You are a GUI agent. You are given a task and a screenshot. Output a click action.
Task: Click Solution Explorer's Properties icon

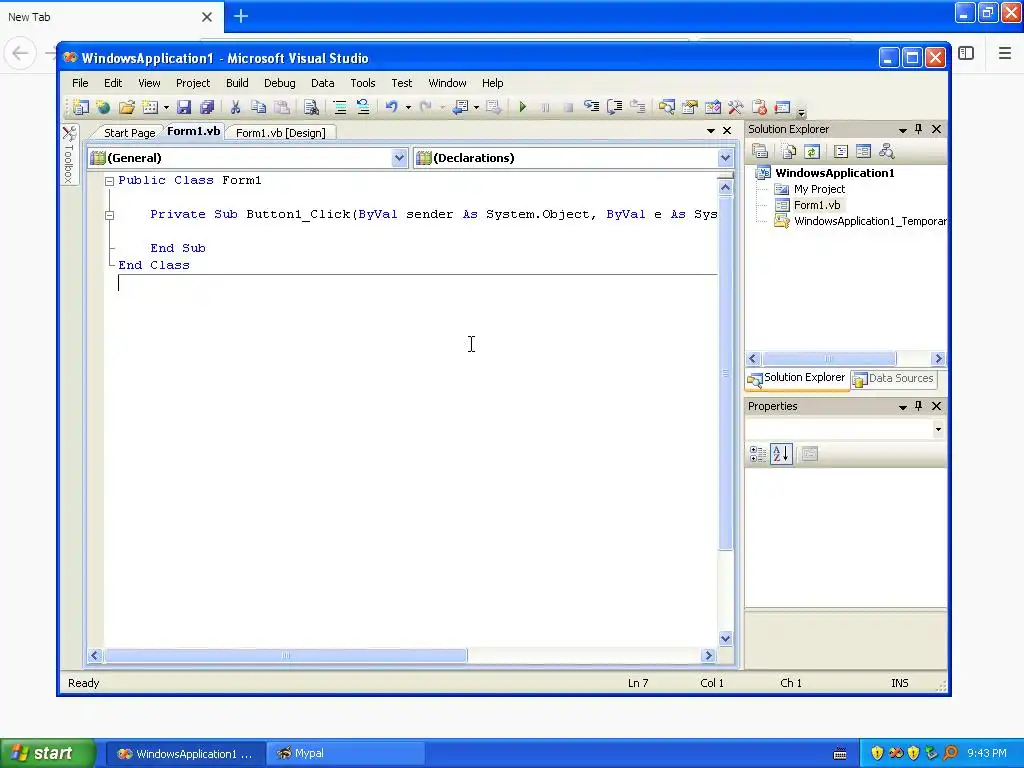tap(760, 152)
